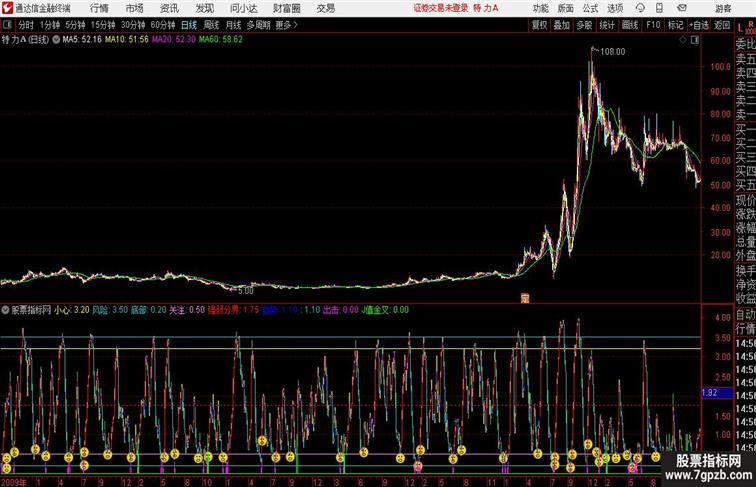
Task: Click the 标记 mark button
Action: 675,25
